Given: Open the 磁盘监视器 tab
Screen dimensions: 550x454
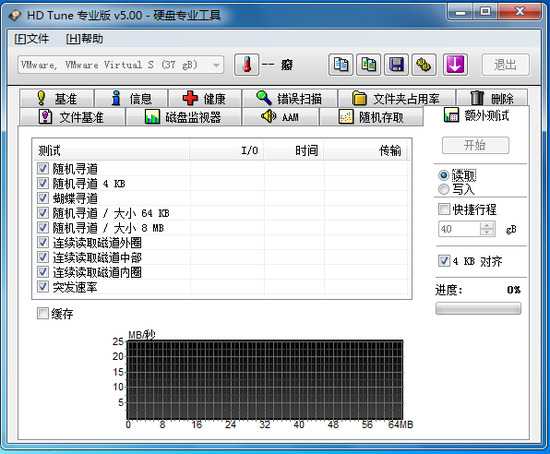Looking at the screenshot, I should [x=183, y=117].
